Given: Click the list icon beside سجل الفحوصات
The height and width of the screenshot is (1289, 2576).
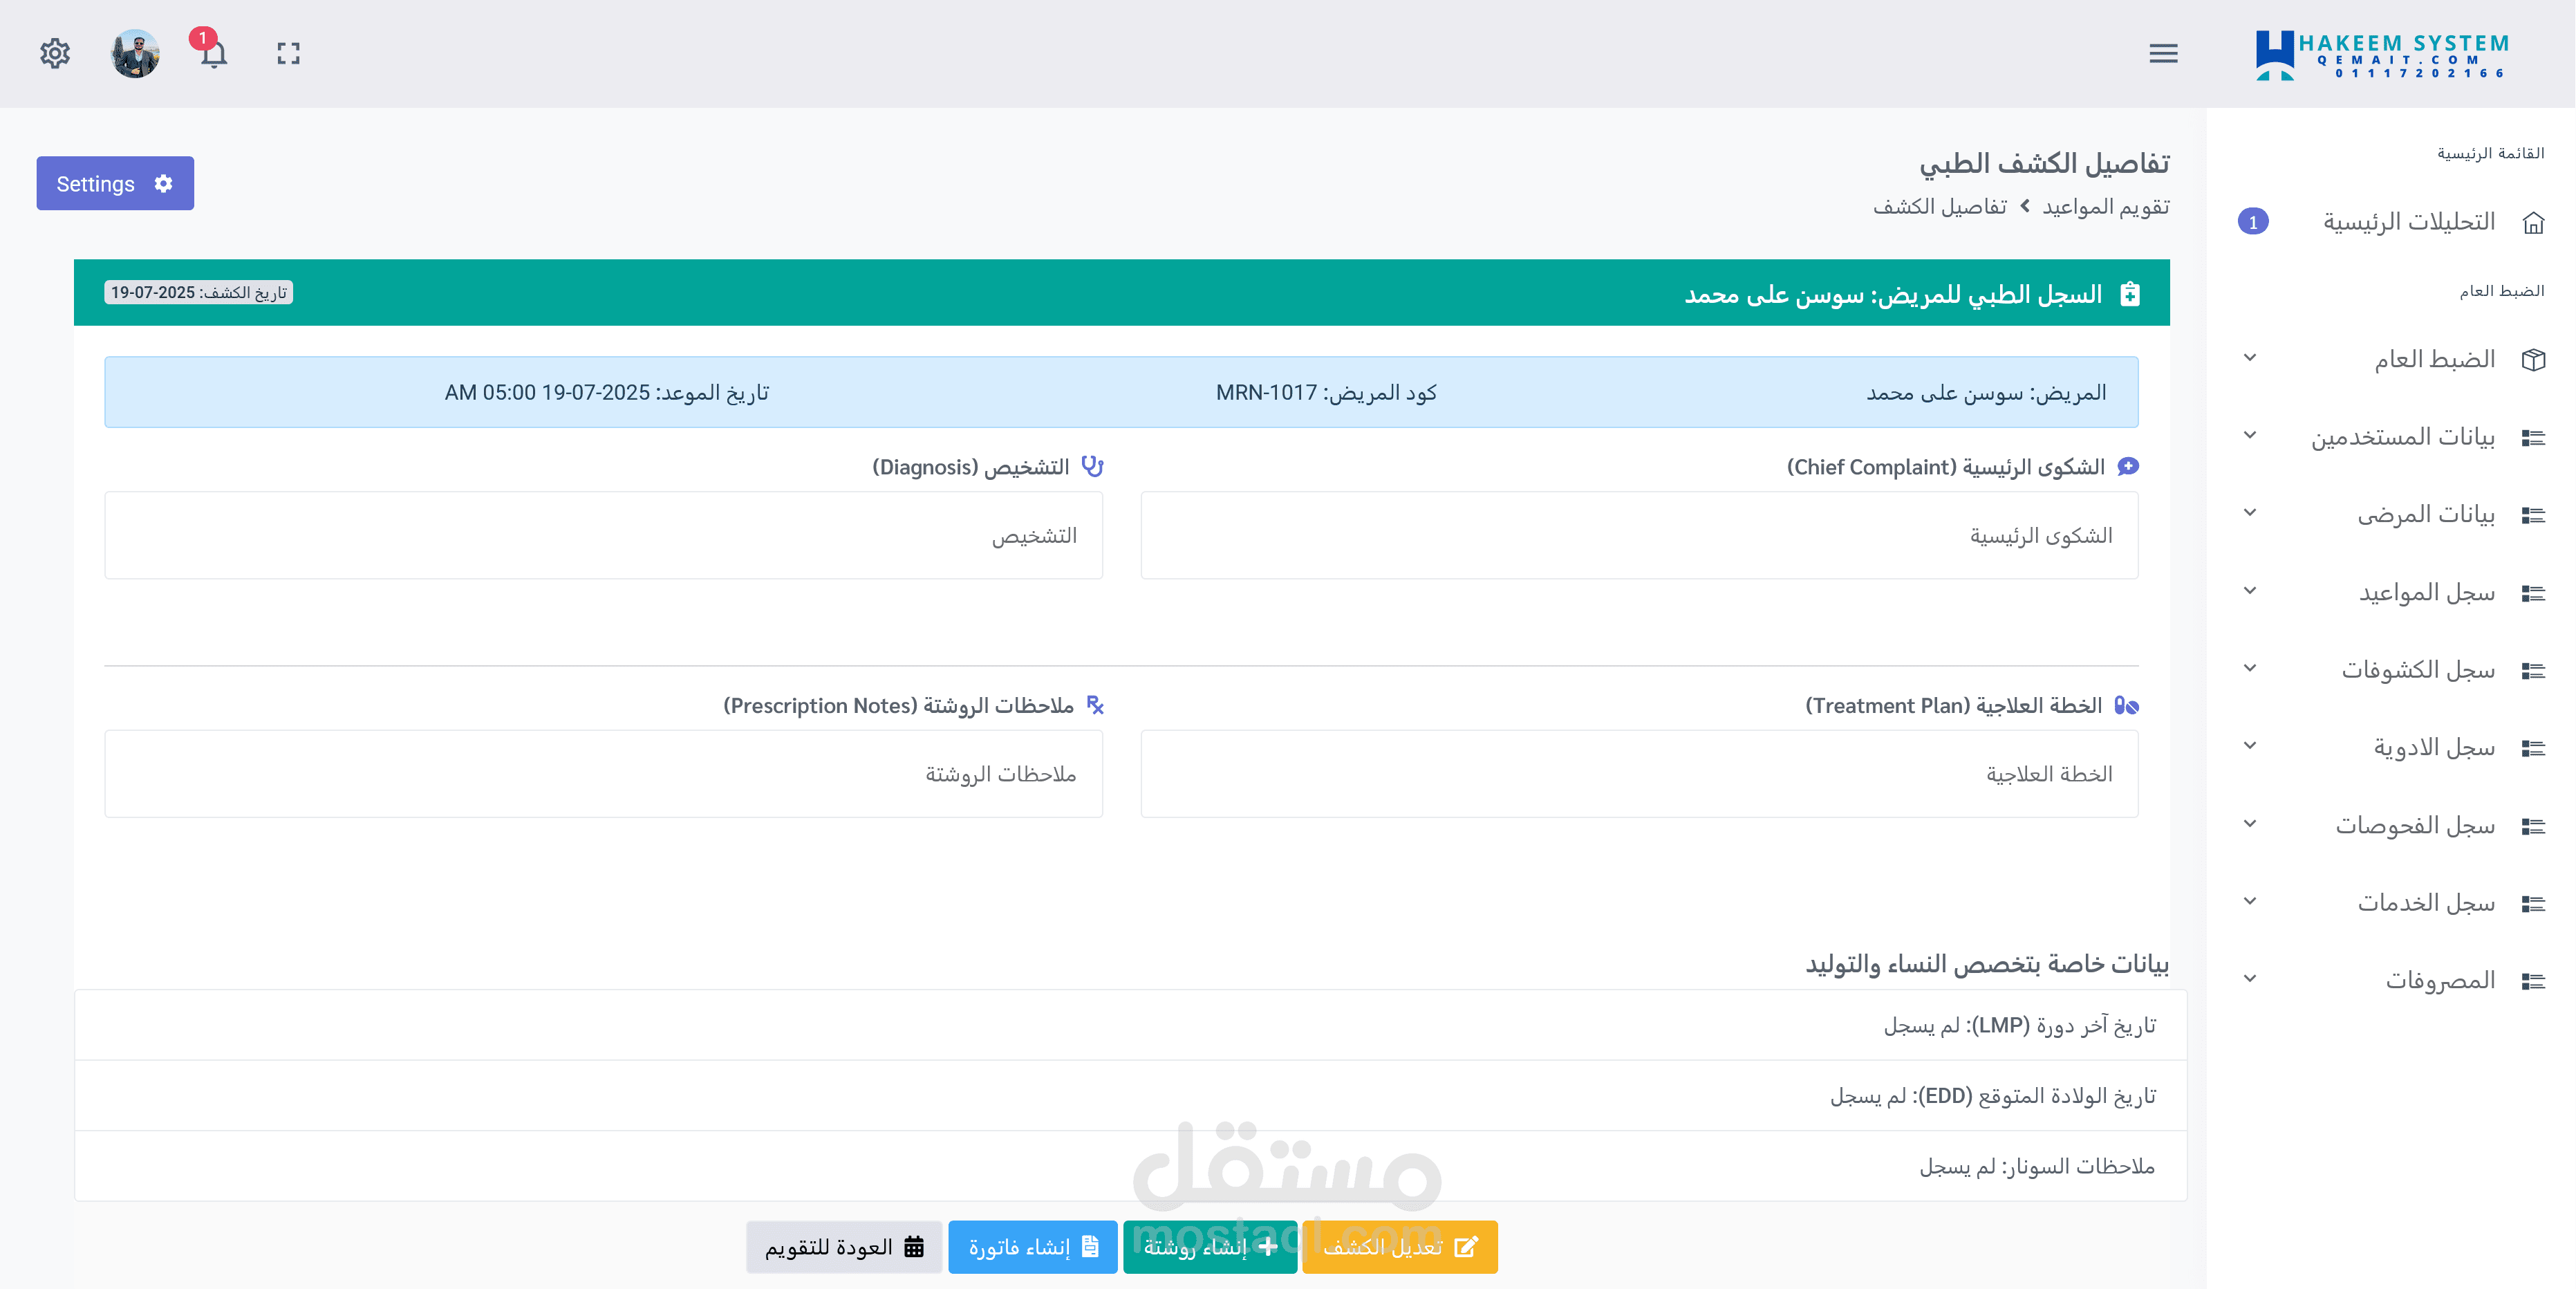Looking at the screenshot, I should point(2533,826).
